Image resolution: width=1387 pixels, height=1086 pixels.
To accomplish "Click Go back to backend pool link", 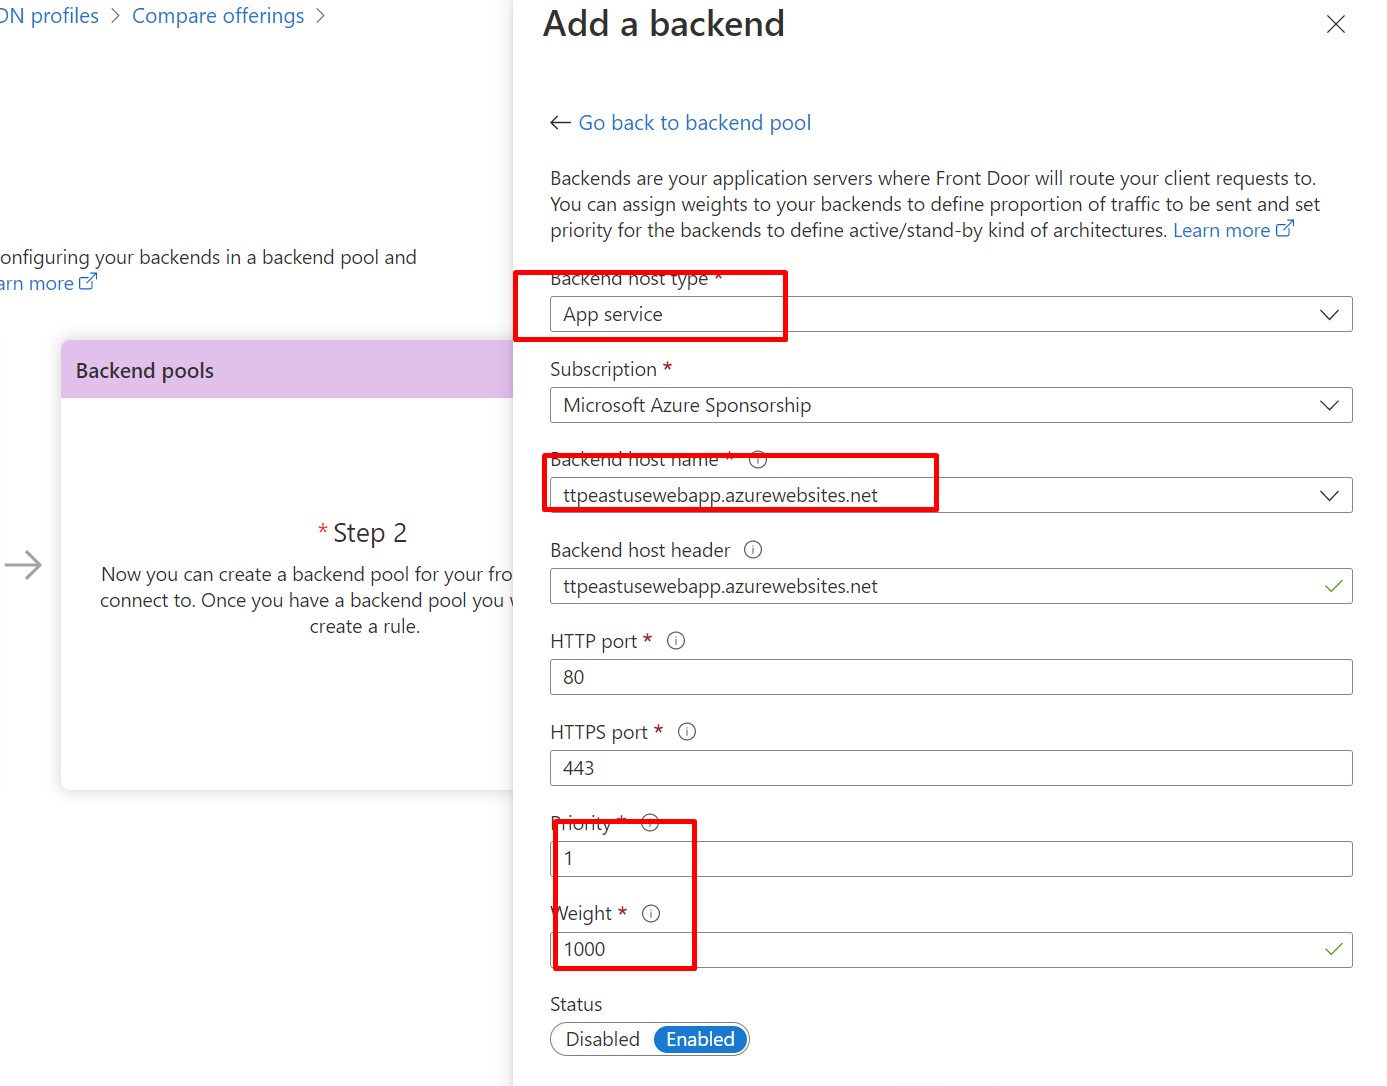I will 694,123.
